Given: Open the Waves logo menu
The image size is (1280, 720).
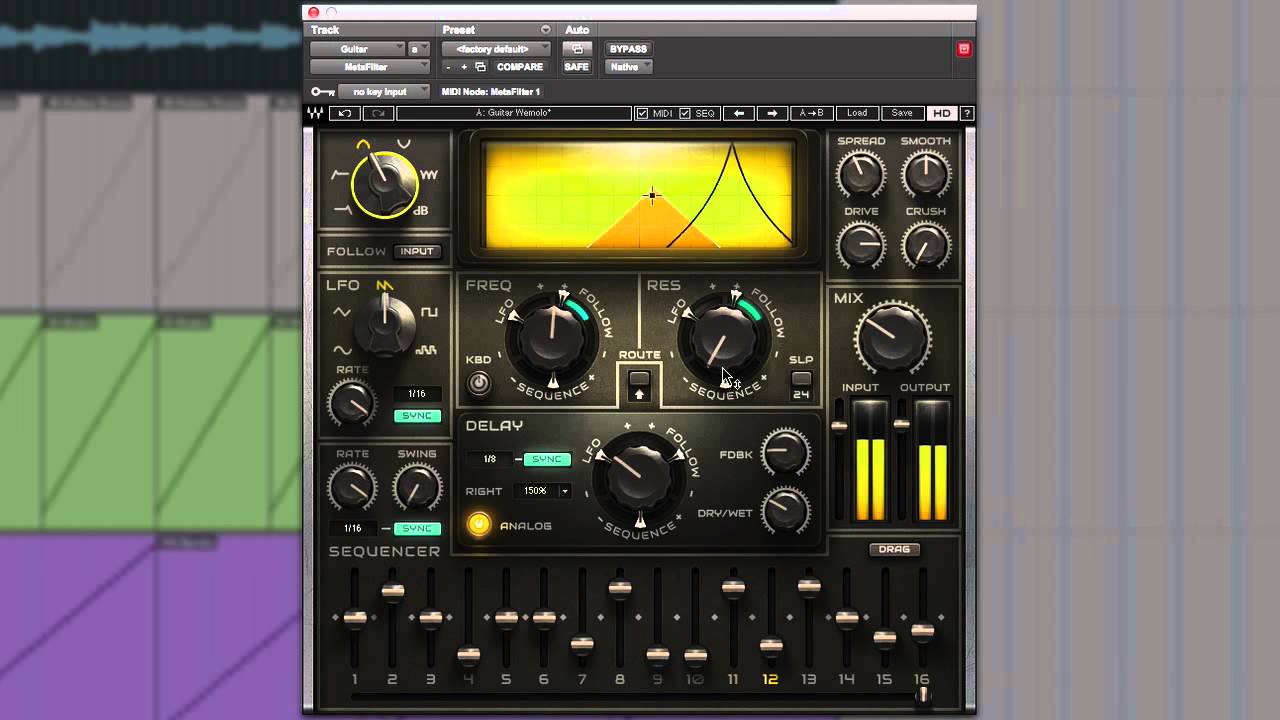Looking at the screenshot, I should click(x=315, y=113).
